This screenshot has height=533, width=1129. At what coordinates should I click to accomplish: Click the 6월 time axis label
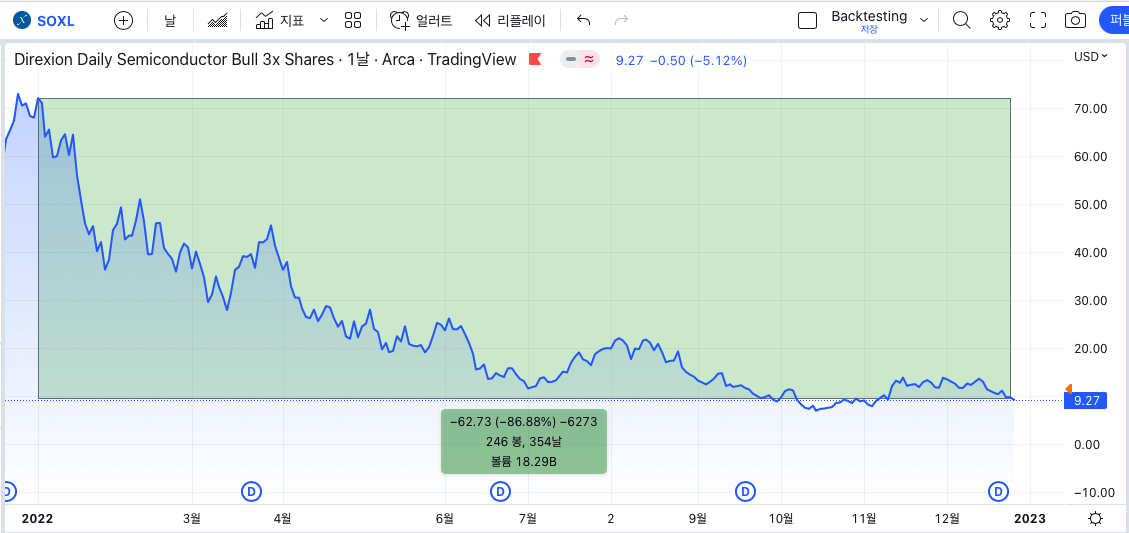click(445, 518)
